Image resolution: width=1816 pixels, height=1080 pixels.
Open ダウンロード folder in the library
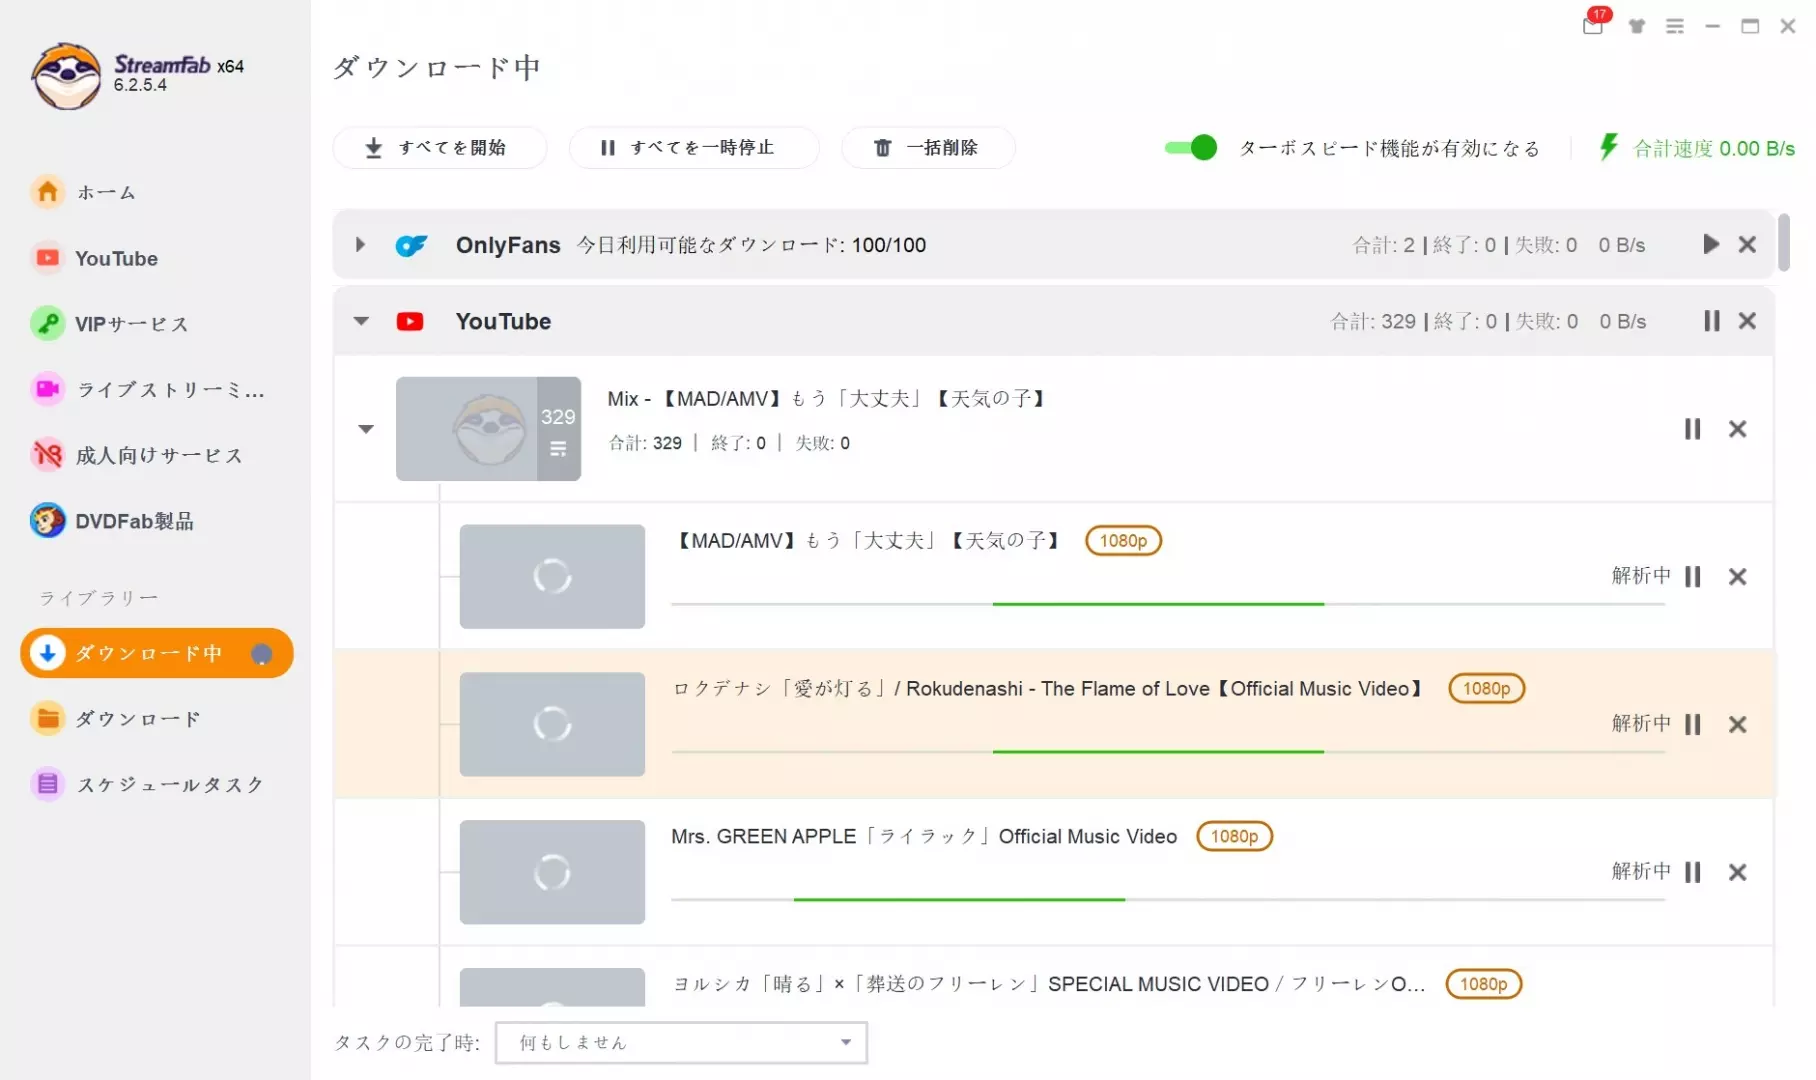(117, 718)
